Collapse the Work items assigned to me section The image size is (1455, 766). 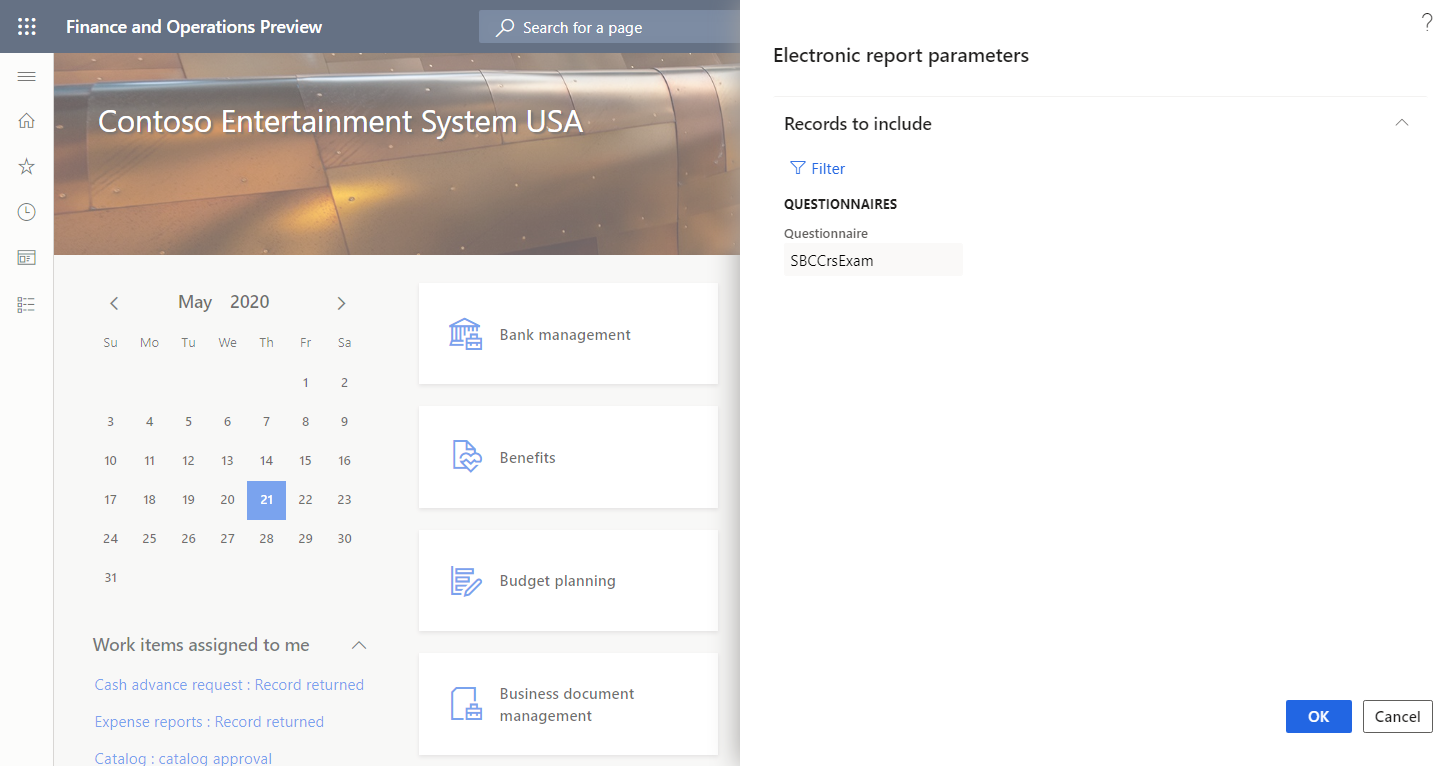click(359, 645)
